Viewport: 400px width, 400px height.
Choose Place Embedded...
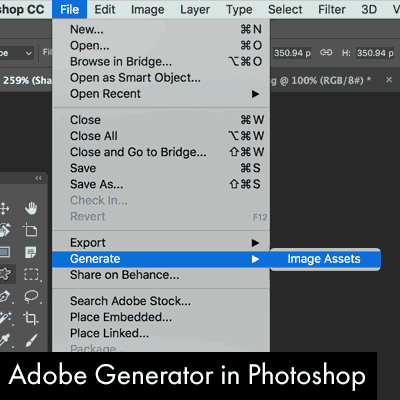coord(161,317)
